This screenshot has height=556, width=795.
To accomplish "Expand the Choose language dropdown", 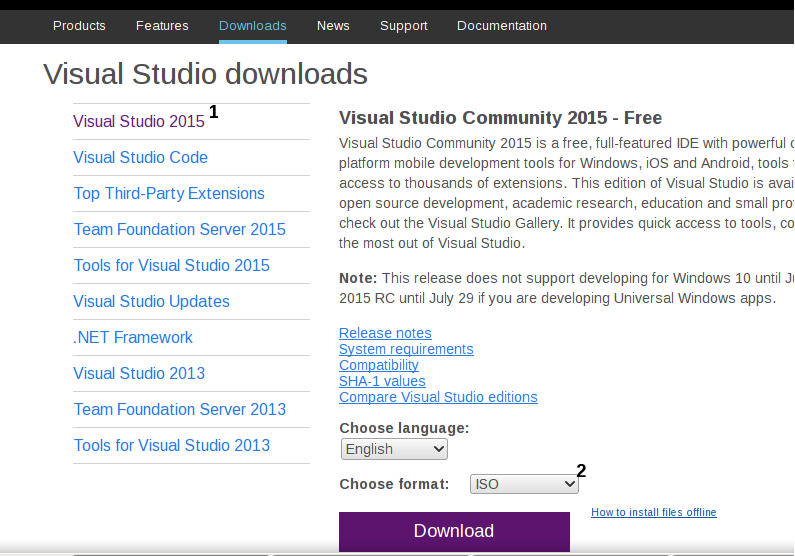I will [394, 449].
